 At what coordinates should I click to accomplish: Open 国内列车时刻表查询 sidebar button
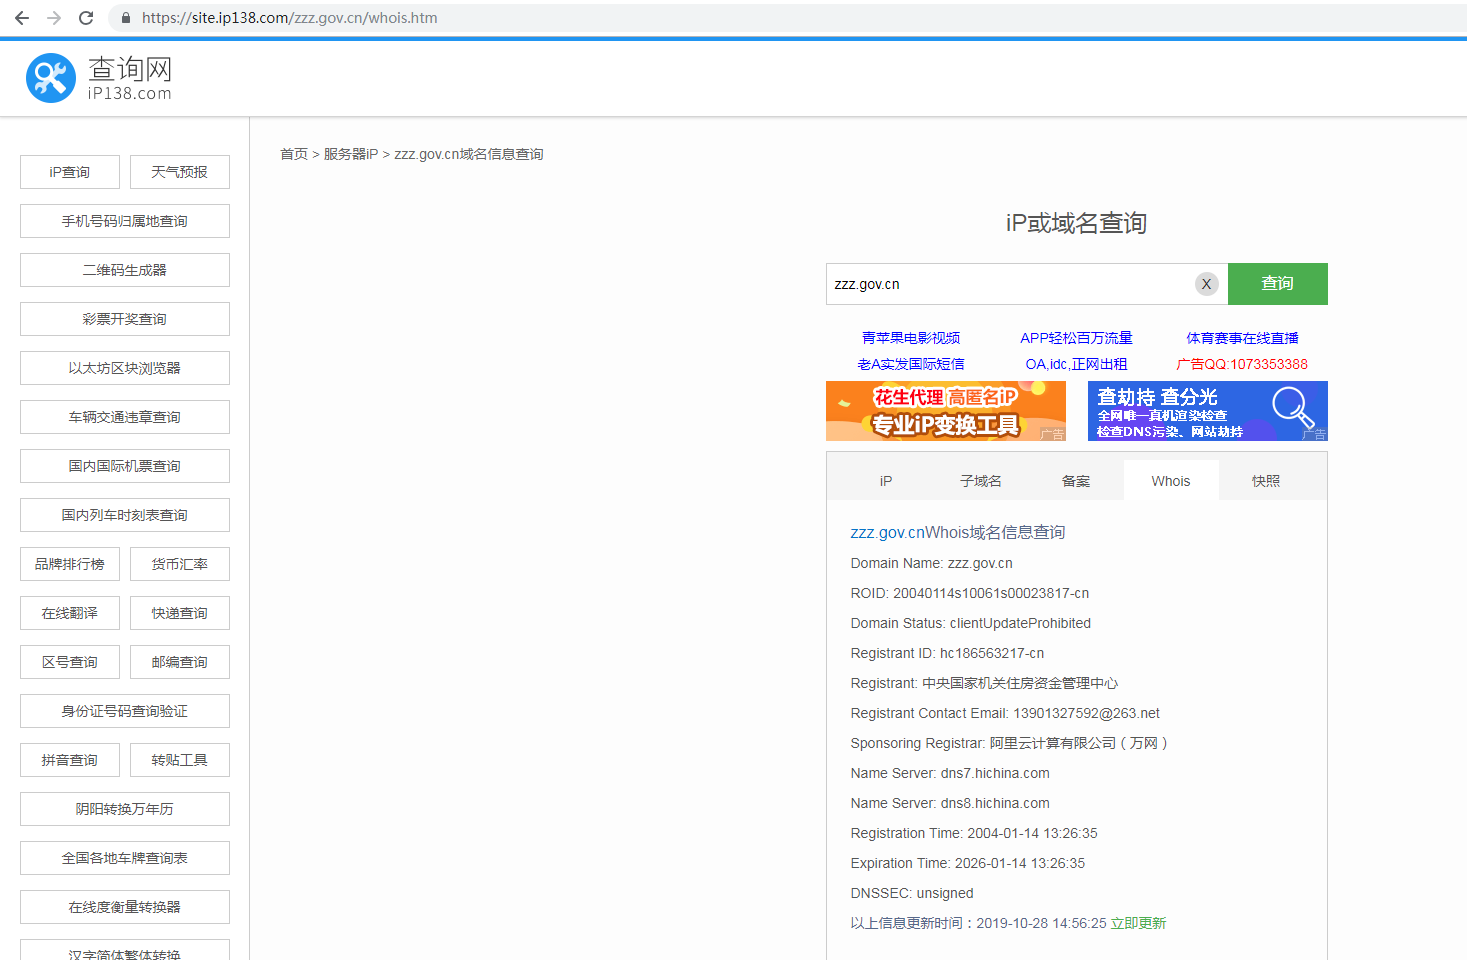(x=125, y=515)
